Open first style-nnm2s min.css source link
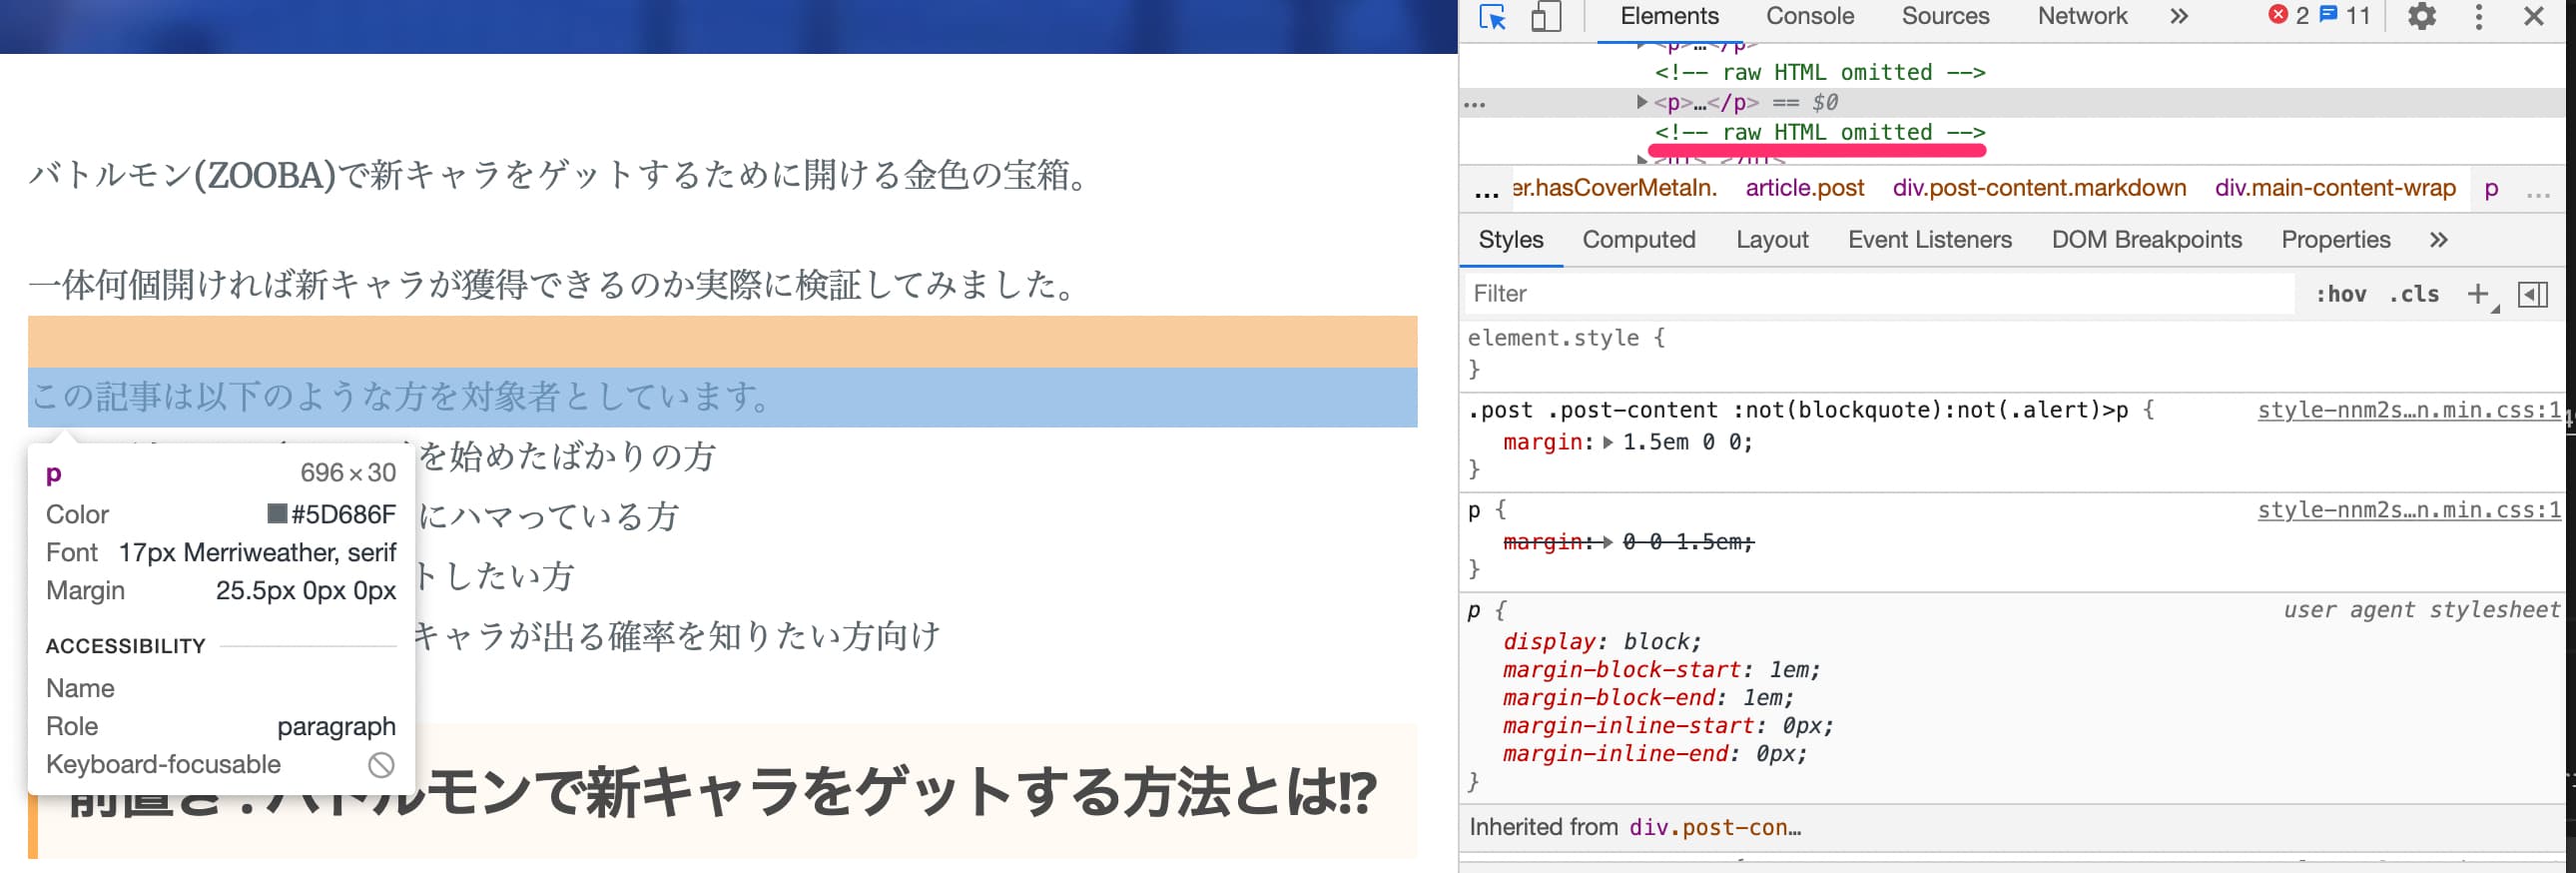2576x873 pixels. click(x=2409, y=410)
